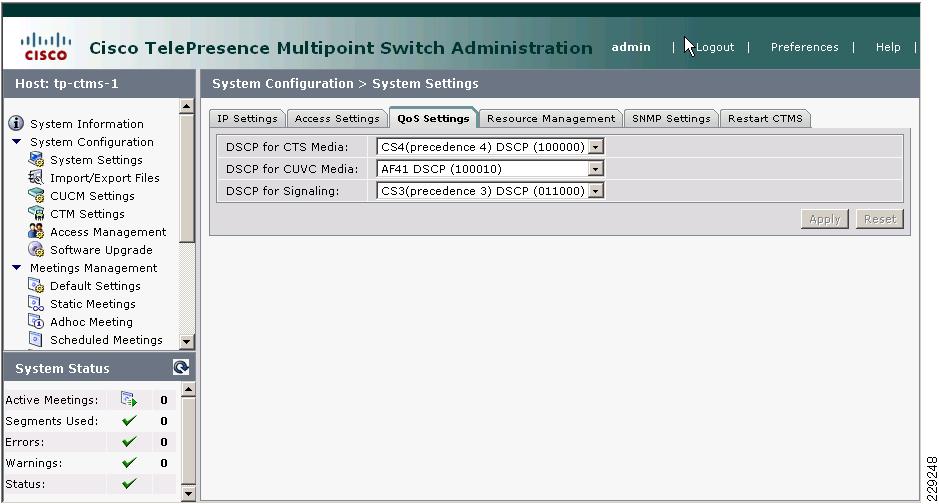Screen dimensions: 939x504
Task: Open Software Upgrade in the tree
Action: click(x=101, y=250)
